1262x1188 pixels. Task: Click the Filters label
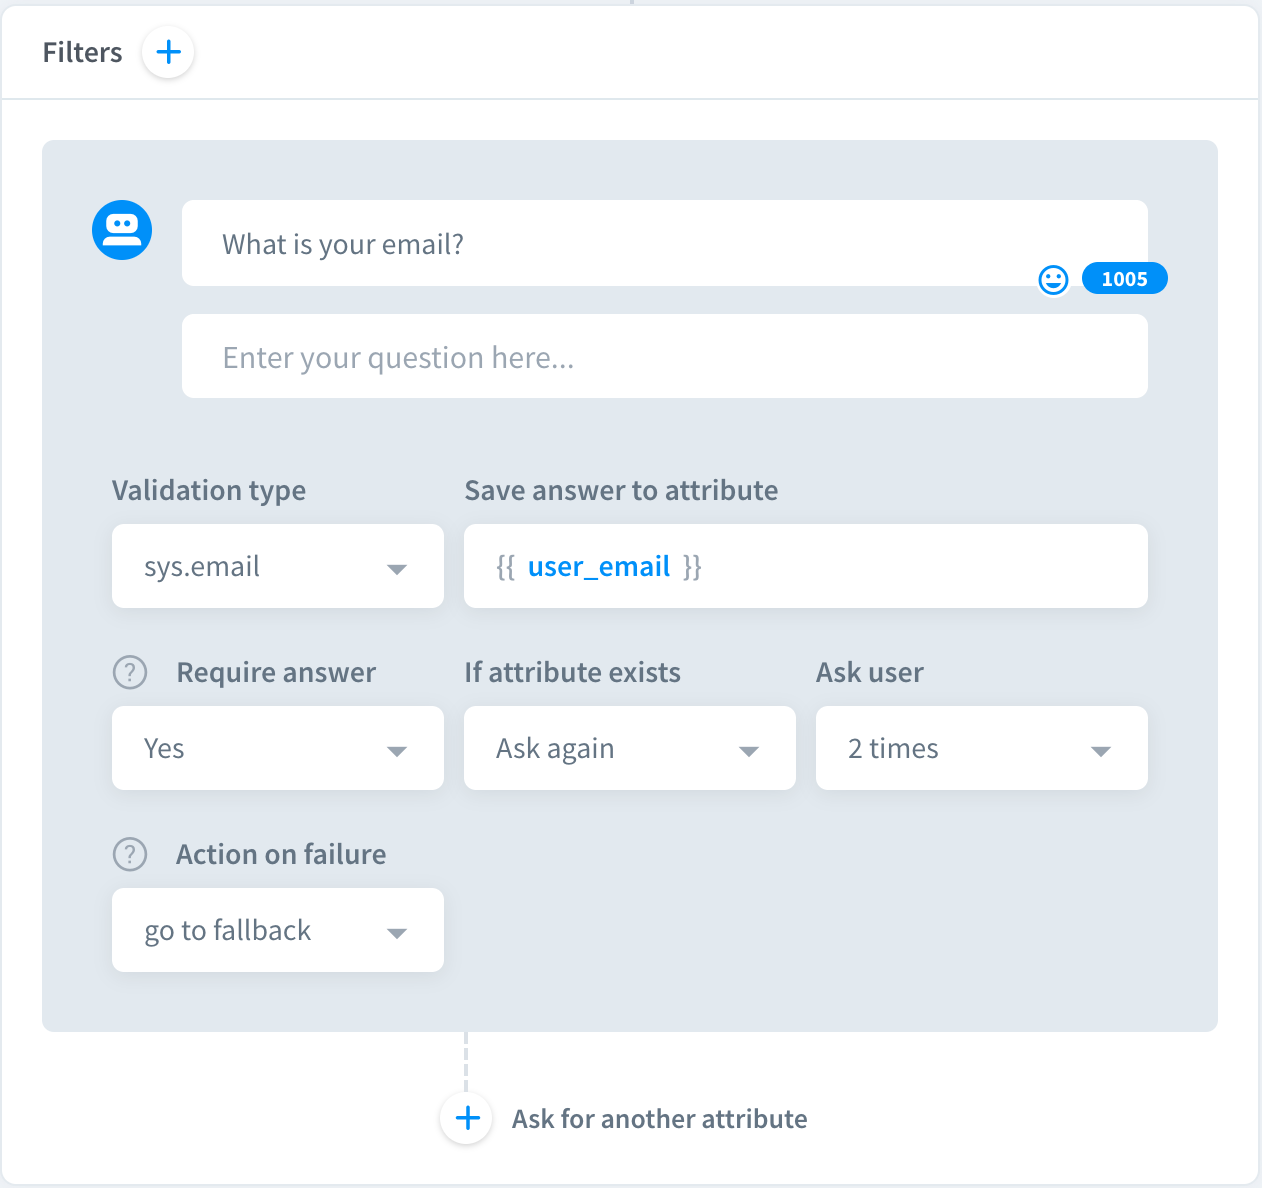pyautogui.click(x=82, y=52)
